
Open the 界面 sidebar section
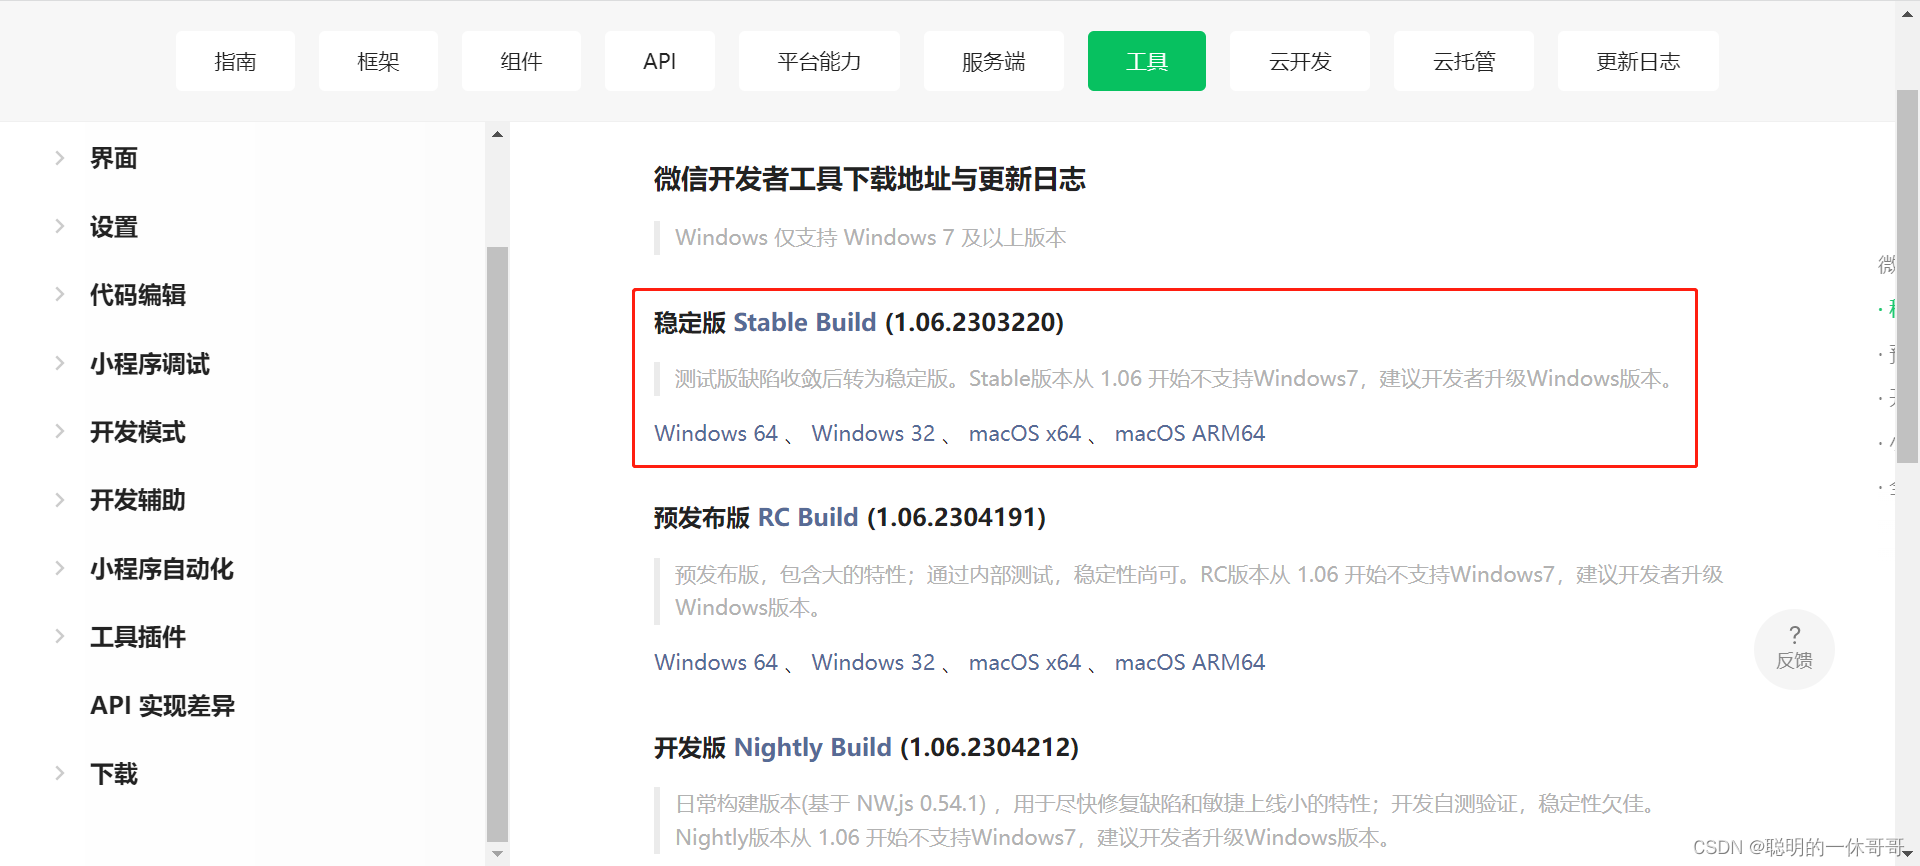pos(114,158)
